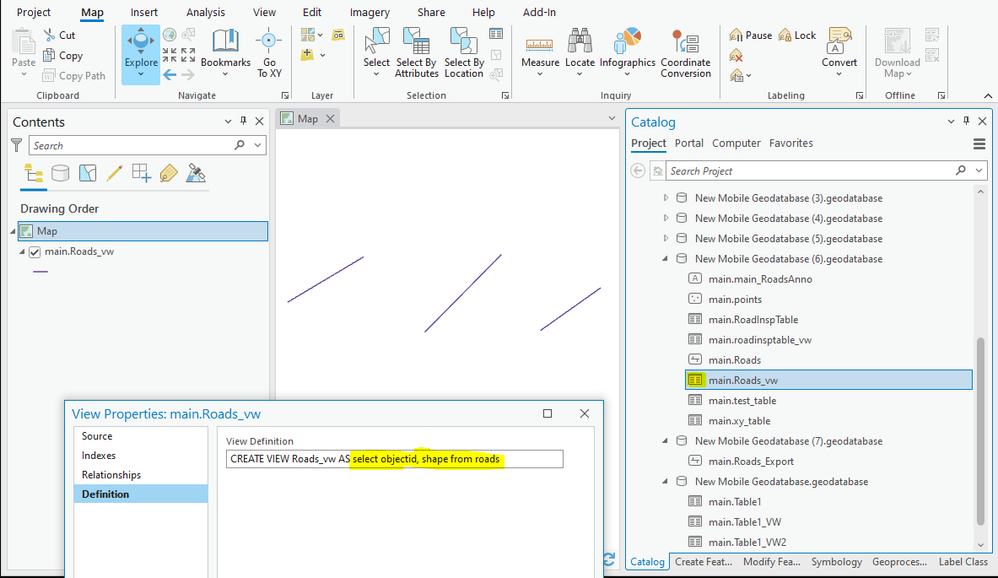This screenshot has height=578, width=998.
Task: Switch Contents to List By Drawing Order
Action: [33, 173]
